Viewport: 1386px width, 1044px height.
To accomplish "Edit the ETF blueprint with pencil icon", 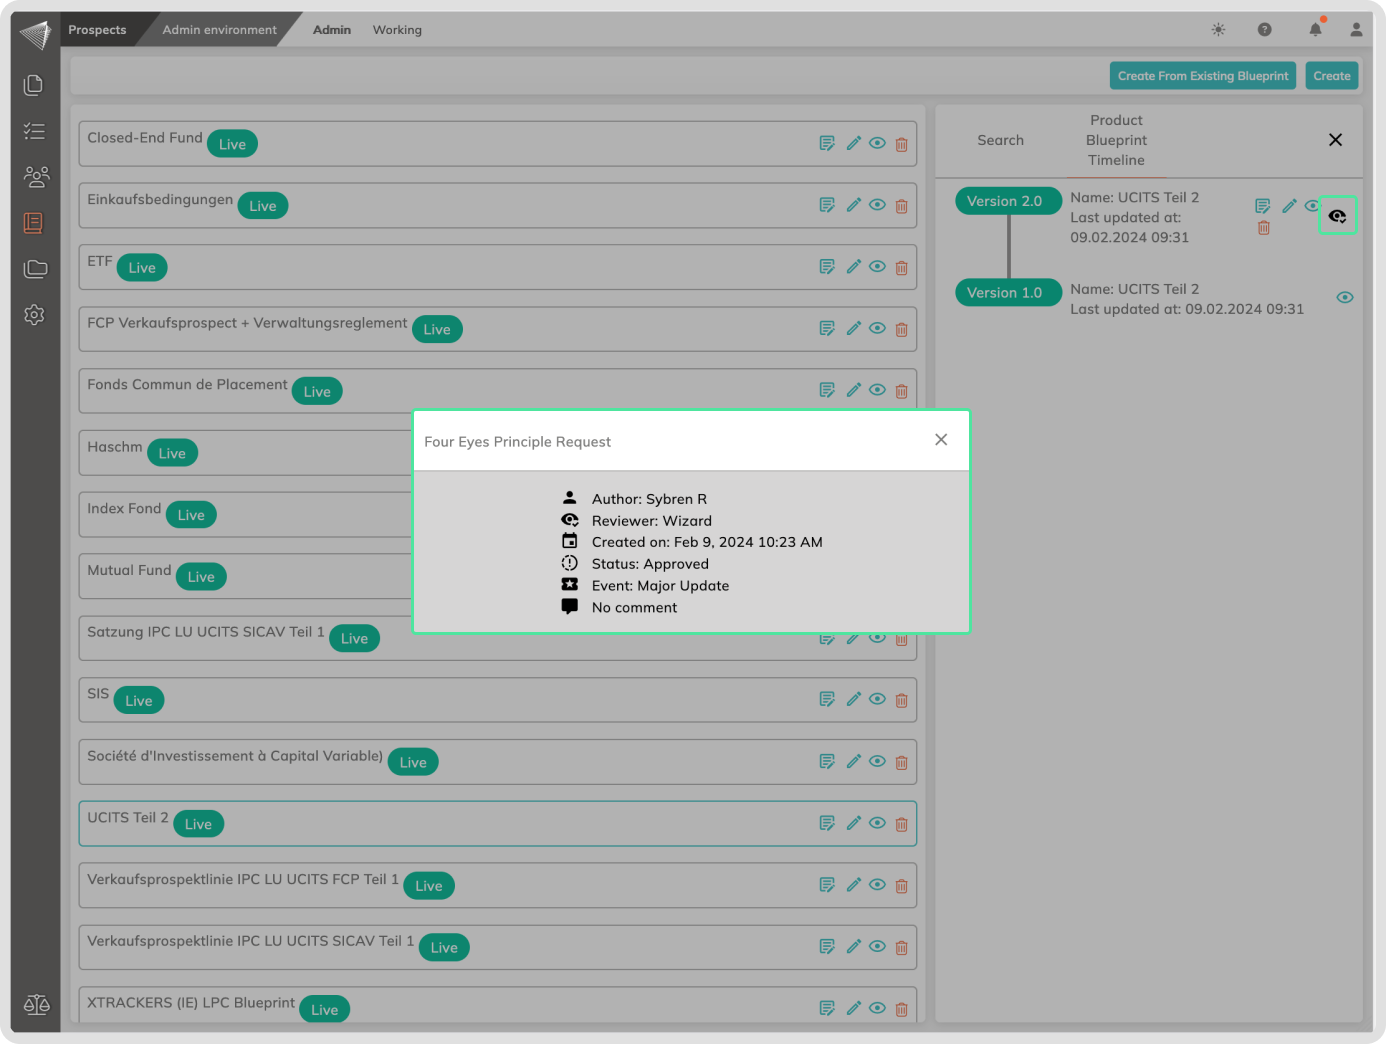I will point(853,267).
